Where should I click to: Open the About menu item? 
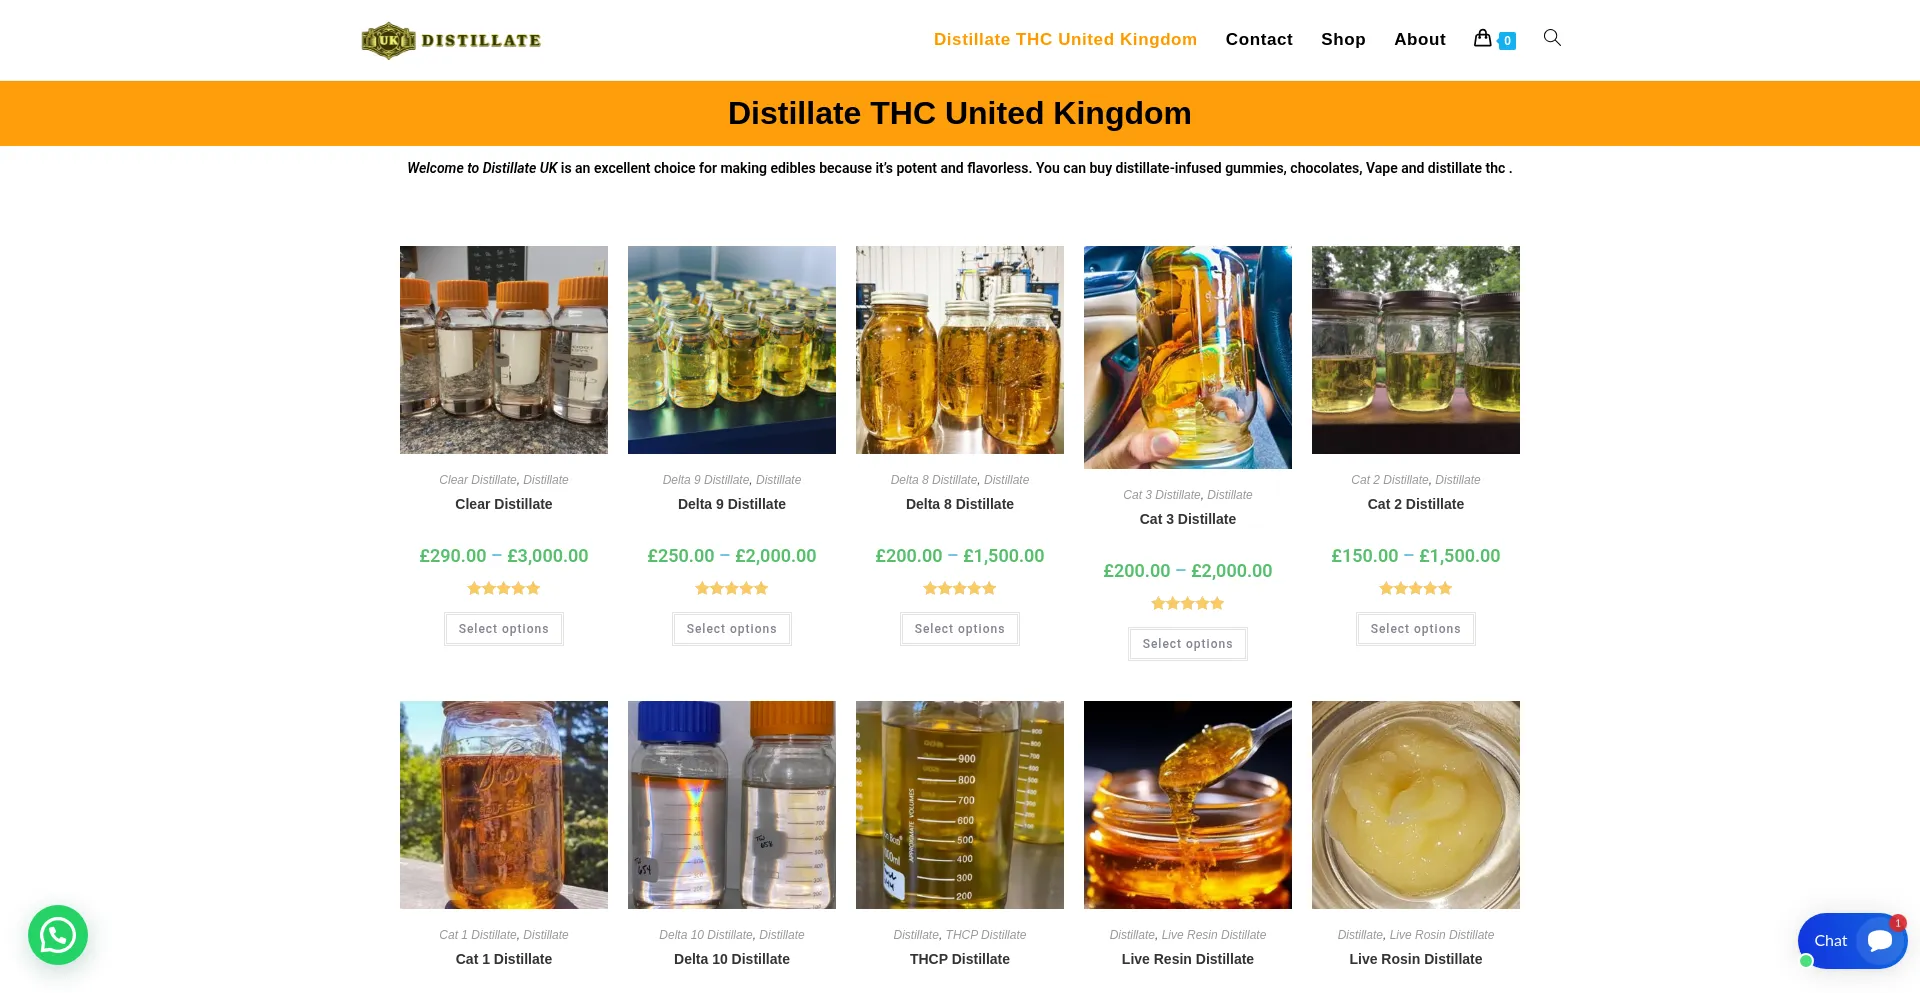pyautogui.click(x=1420, y=40)
